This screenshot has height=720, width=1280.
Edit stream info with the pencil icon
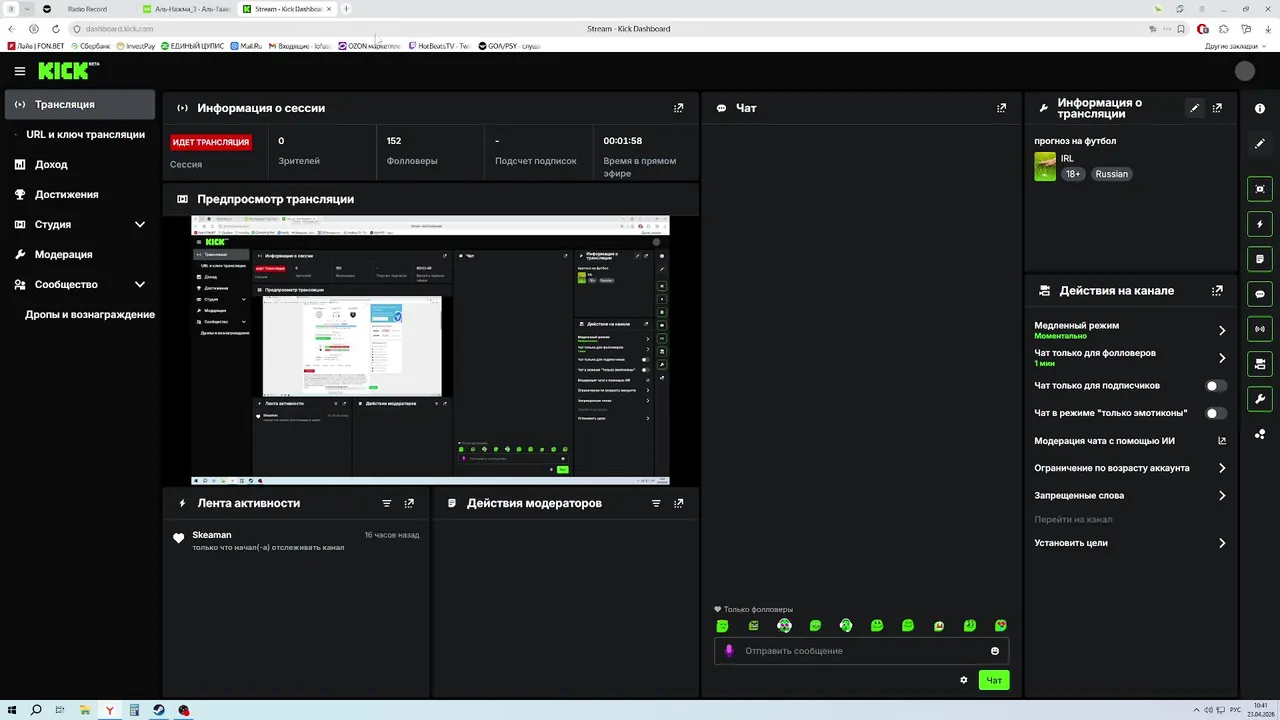(1195, 108)
